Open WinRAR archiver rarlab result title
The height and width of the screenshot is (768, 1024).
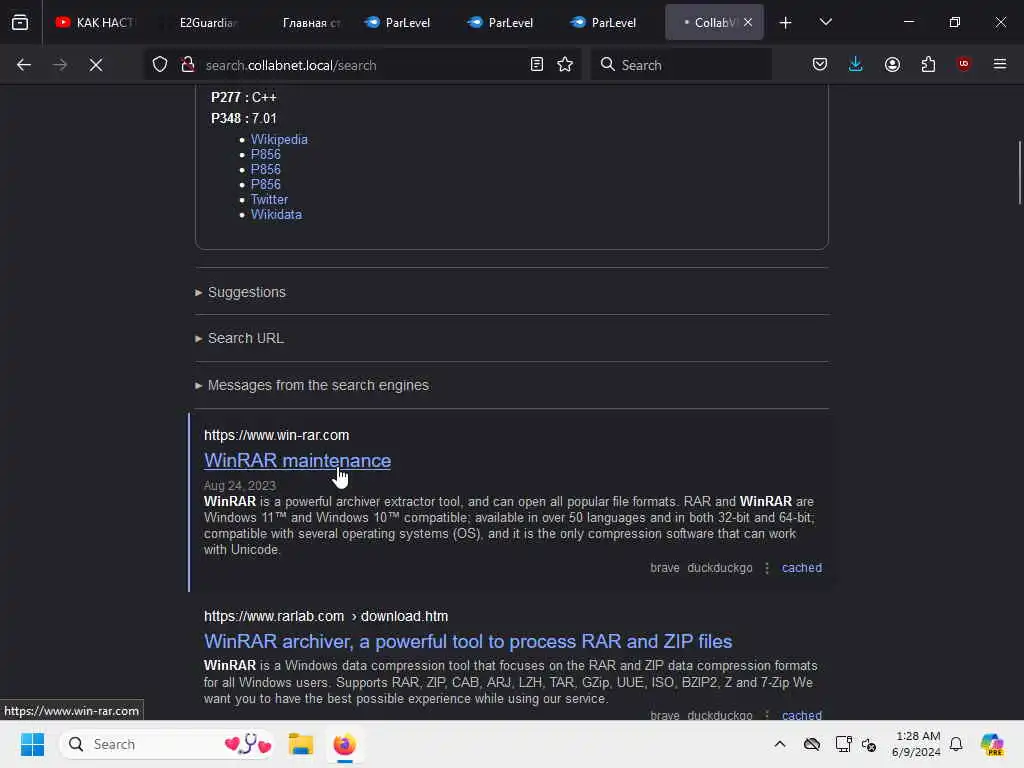[468, 641]
